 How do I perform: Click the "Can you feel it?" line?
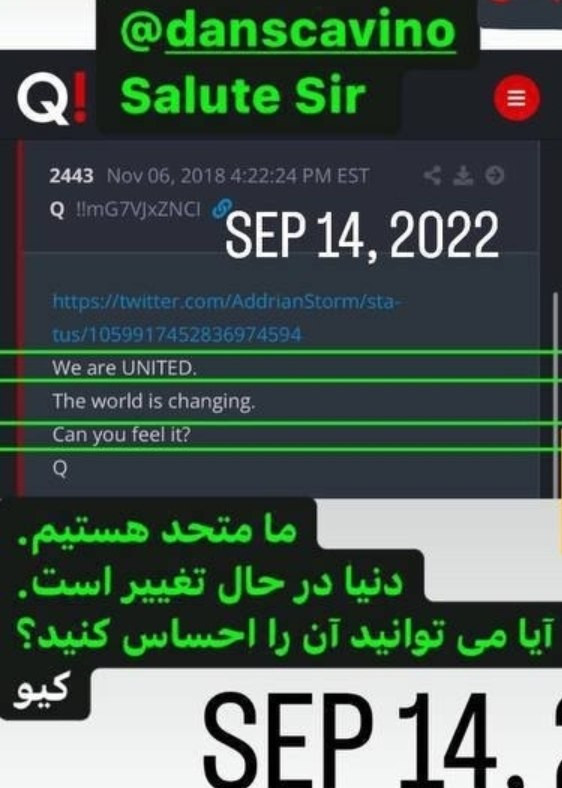[x=122, y=435]
